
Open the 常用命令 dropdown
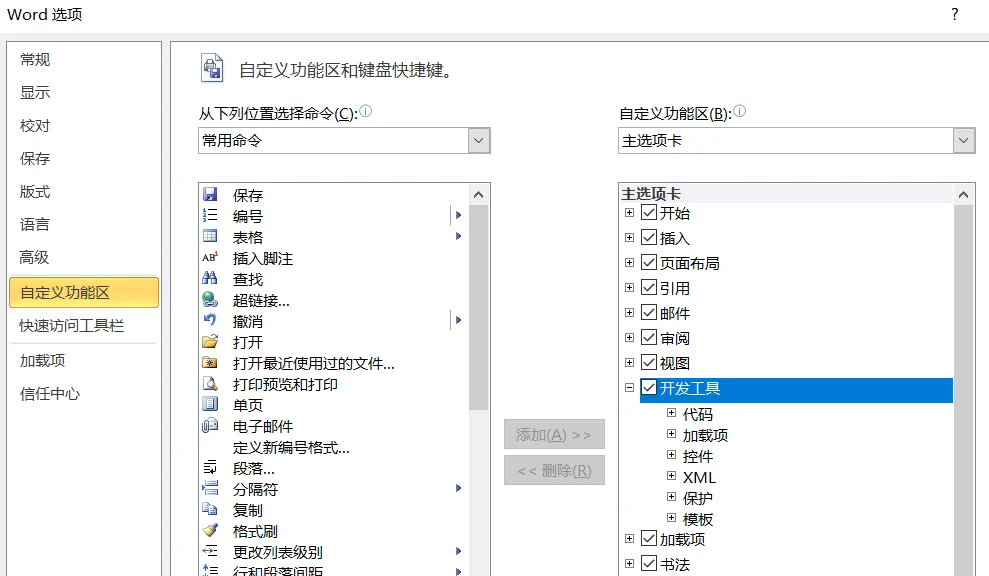pyautogui.click(x=479, y=141)
